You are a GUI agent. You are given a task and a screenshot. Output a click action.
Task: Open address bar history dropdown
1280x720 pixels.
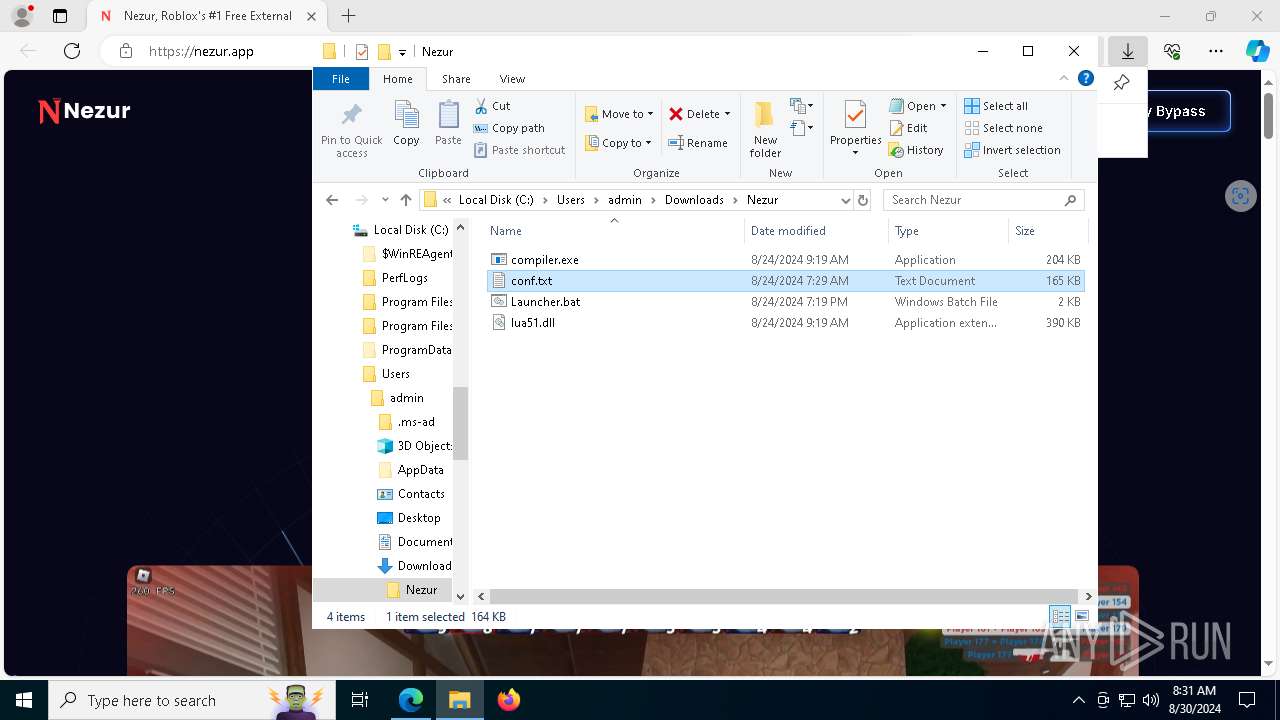click(845, 200)
